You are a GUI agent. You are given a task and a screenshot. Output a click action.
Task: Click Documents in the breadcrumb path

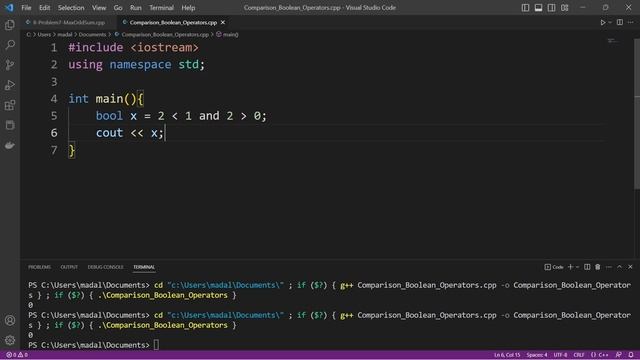click(92, 35)
